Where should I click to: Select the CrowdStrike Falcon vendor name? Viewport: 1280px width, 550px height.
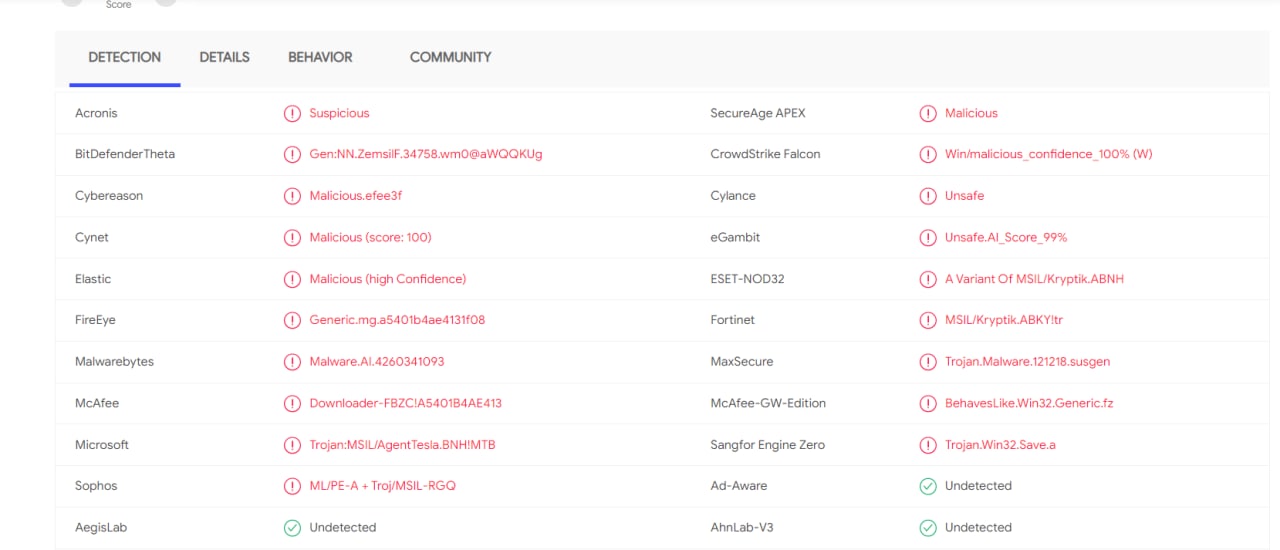(x=765, y=154)
